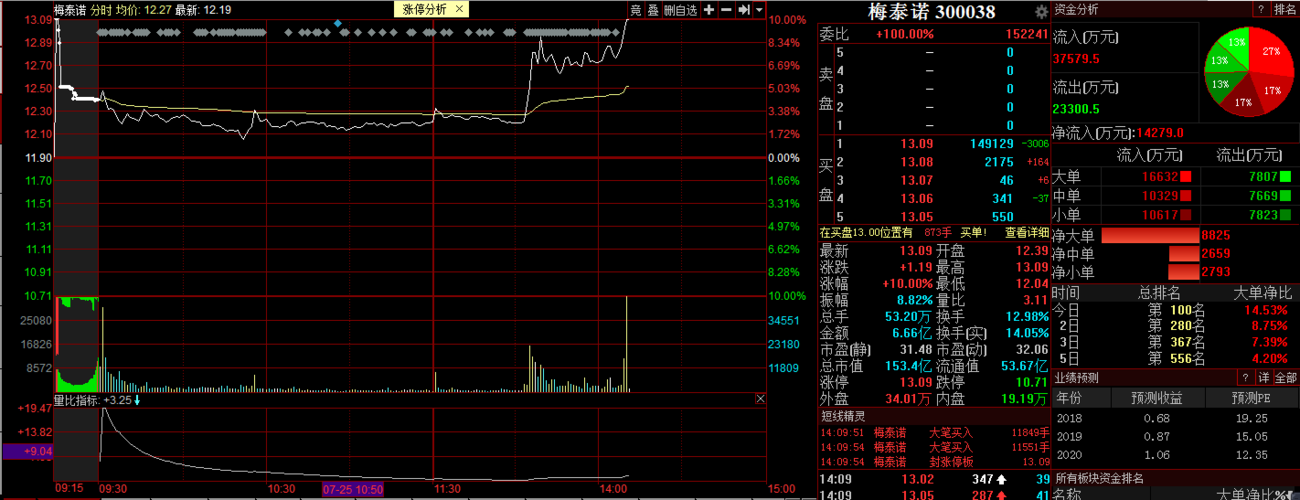Image resolution: width=1300 pixels, height=500 pixels.
Task: Click buy level 2 price 13.08
Action: pos(917,162)
